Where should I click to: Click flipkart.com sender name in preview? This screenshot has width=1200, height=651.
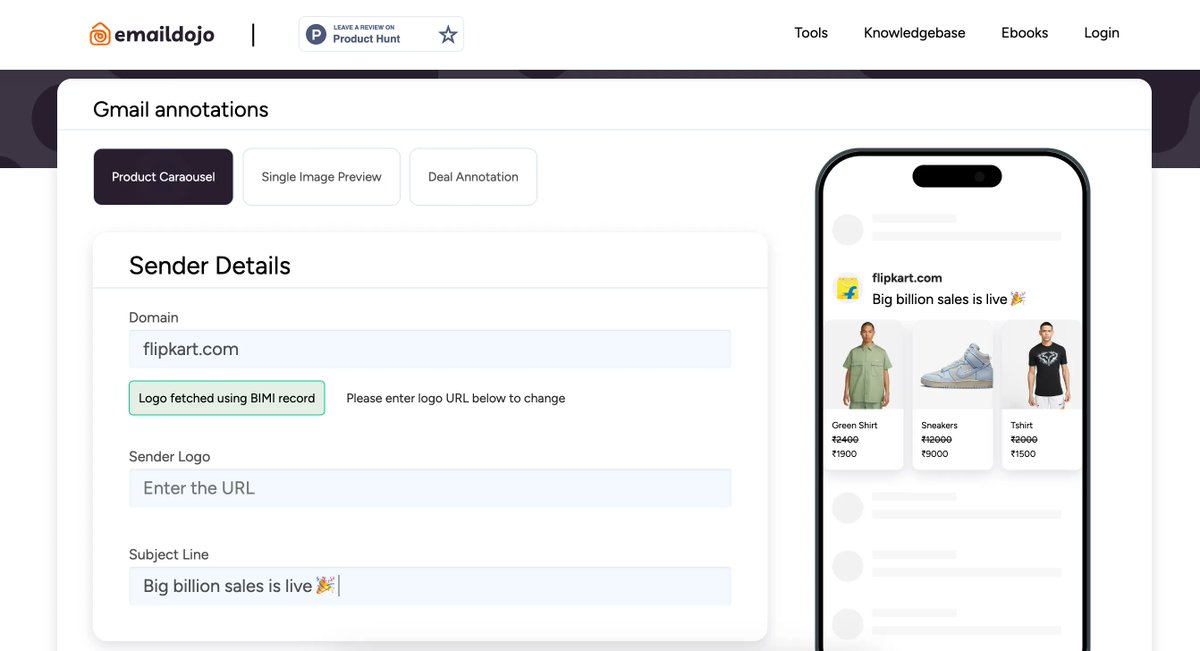point(907,278)
